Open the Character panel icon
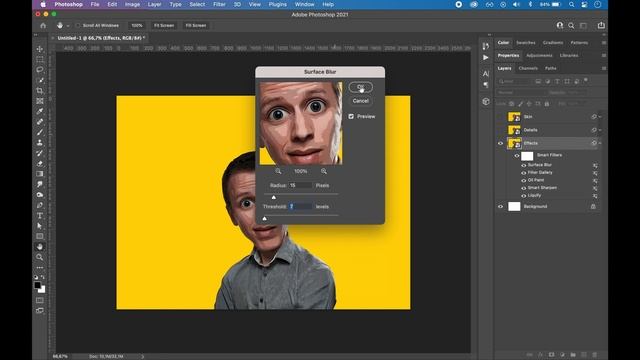640x360 pixels. [485, 73]
